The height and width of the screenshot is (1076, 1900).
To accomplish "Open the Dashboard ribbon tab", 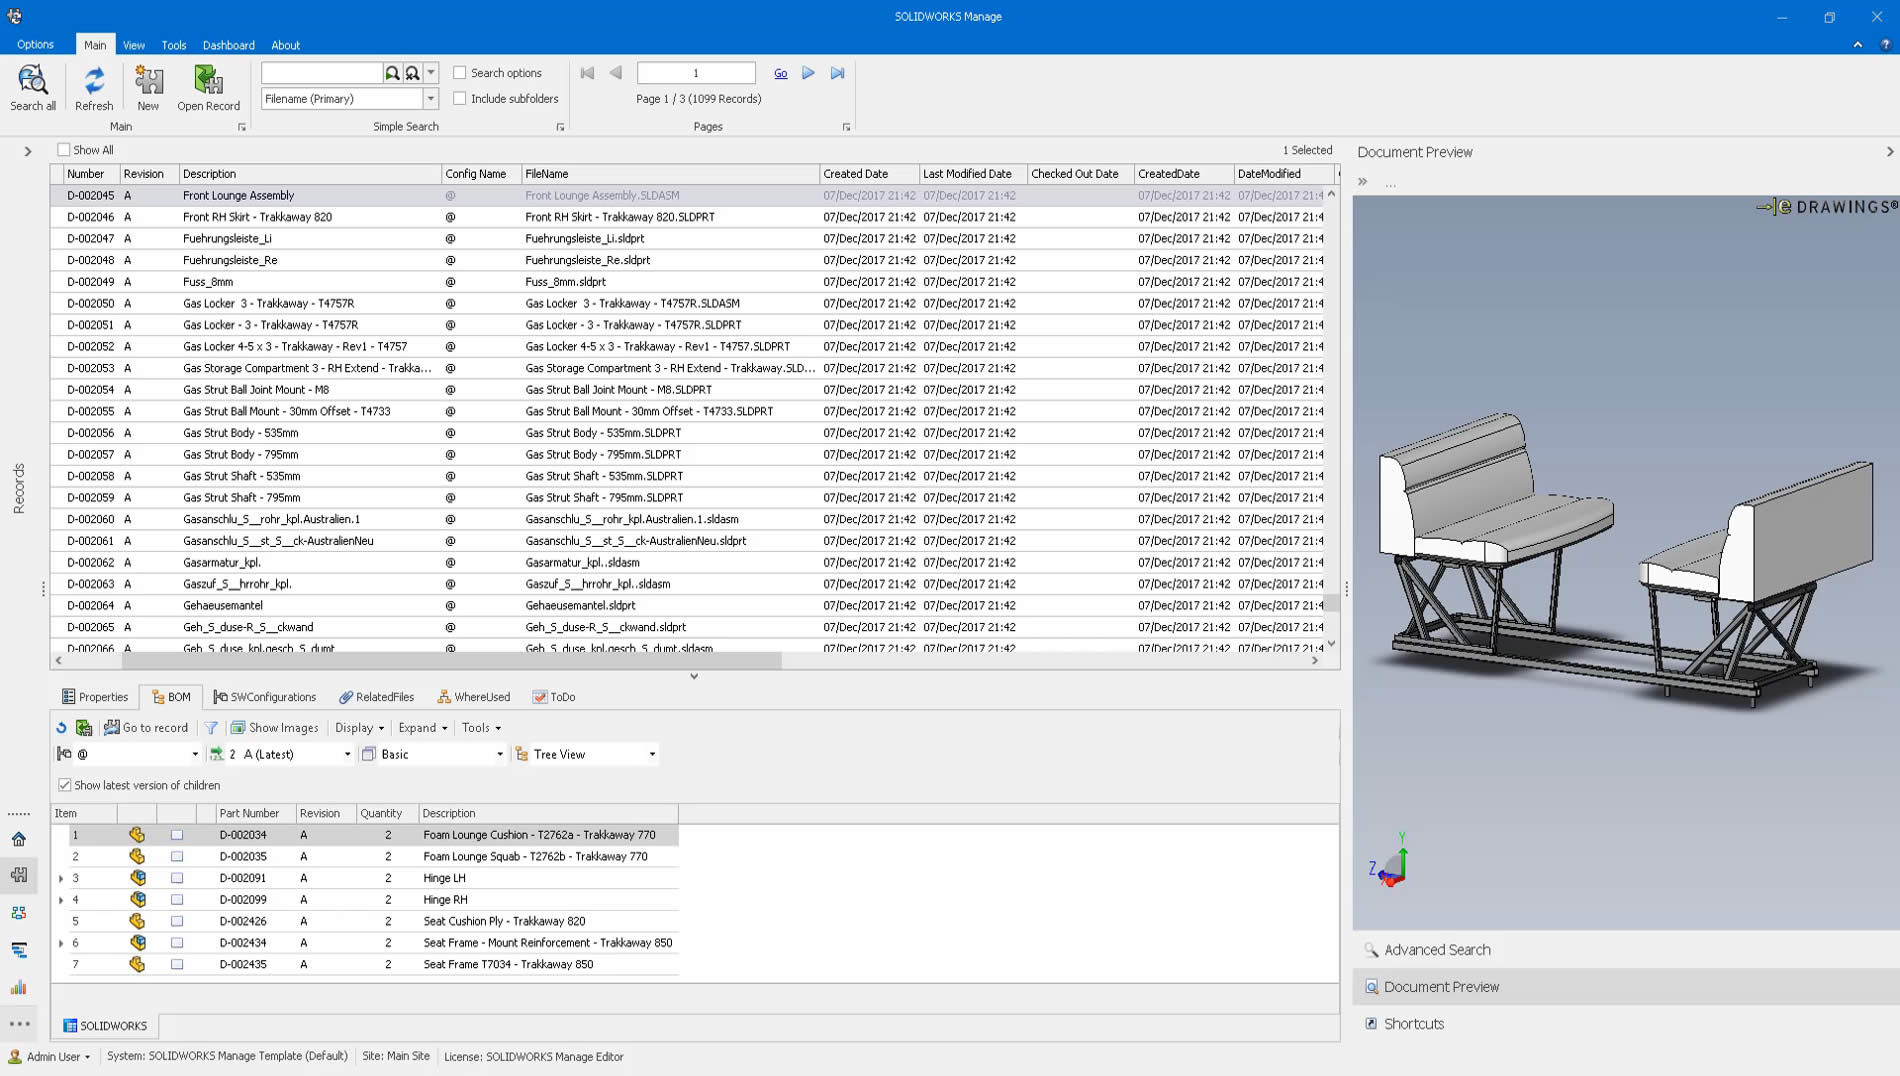I will [x=228, y=45].
